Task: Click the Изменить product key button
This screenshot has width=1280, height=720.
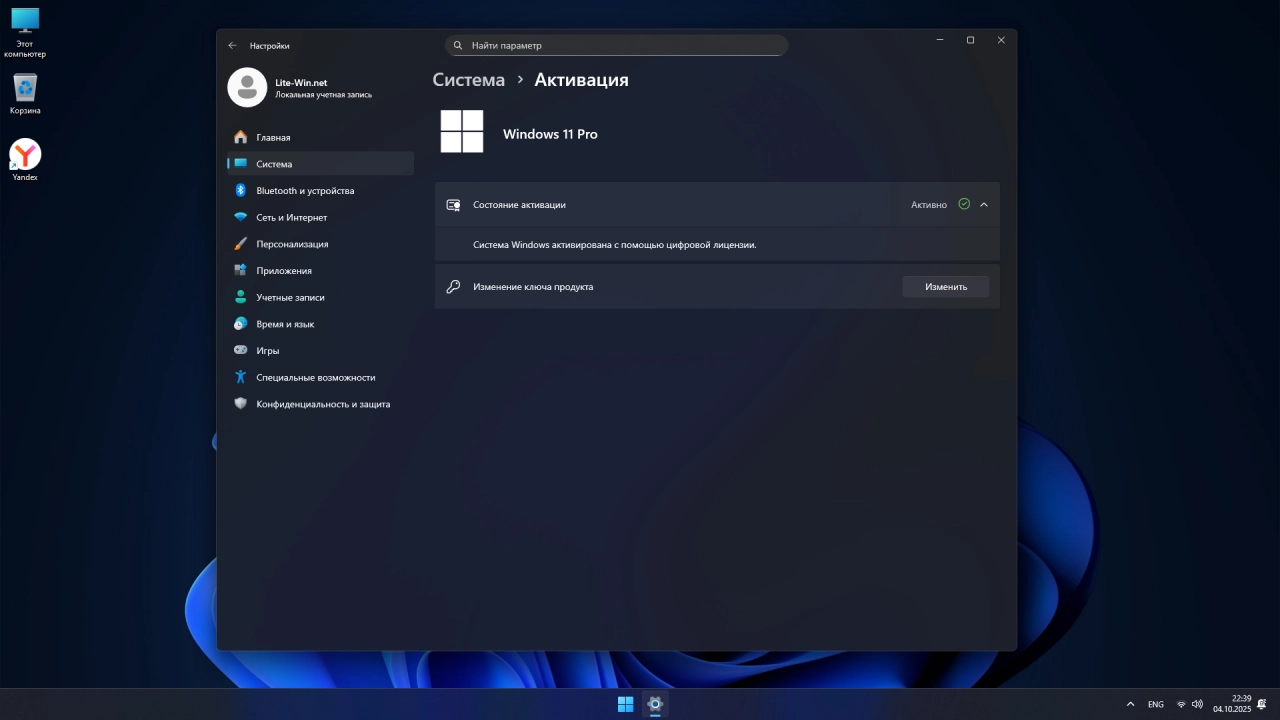Action: (946, 287)
